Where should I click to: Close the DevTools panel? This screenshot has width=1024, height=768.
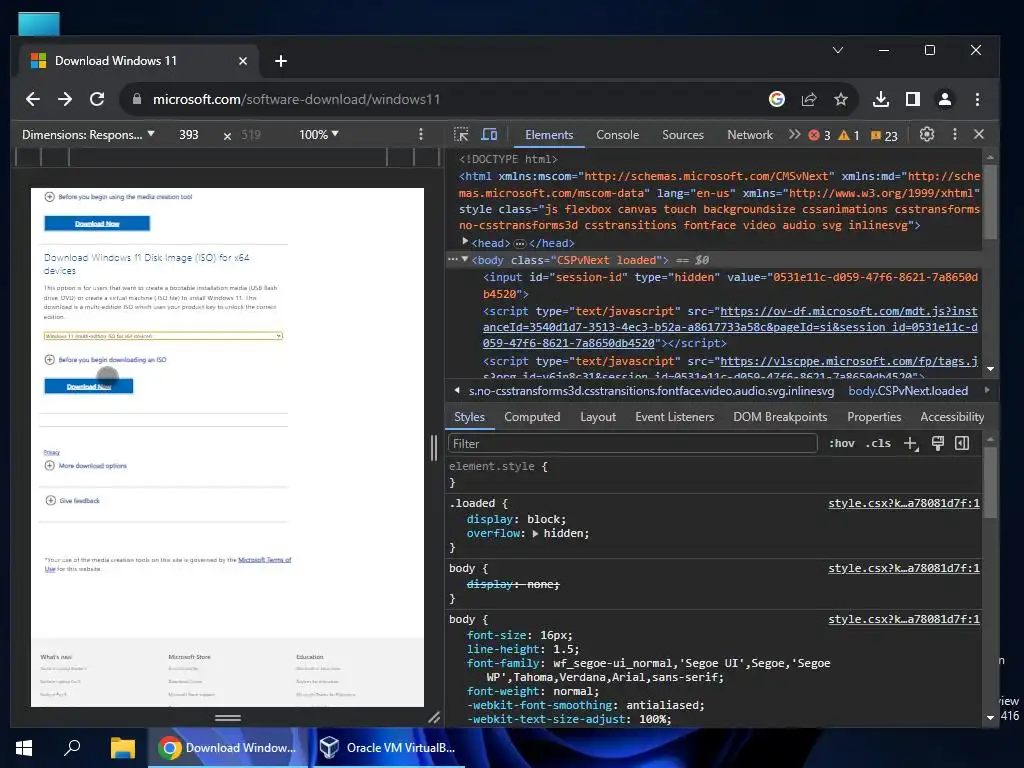[x=978, y=134]
